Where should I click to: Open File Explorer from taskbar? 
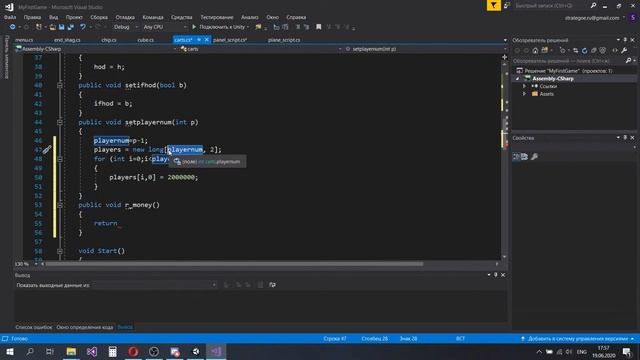pos(71,351)
